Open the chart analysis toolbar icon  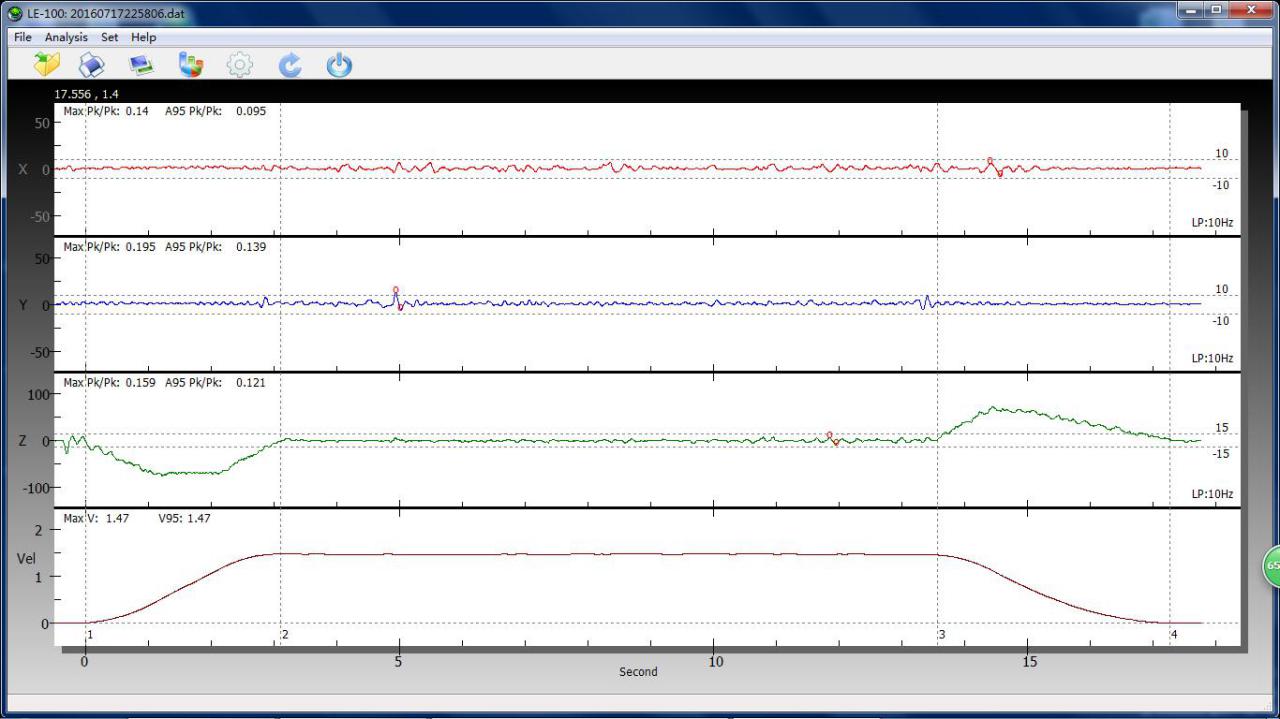click(x=190, y=65)
